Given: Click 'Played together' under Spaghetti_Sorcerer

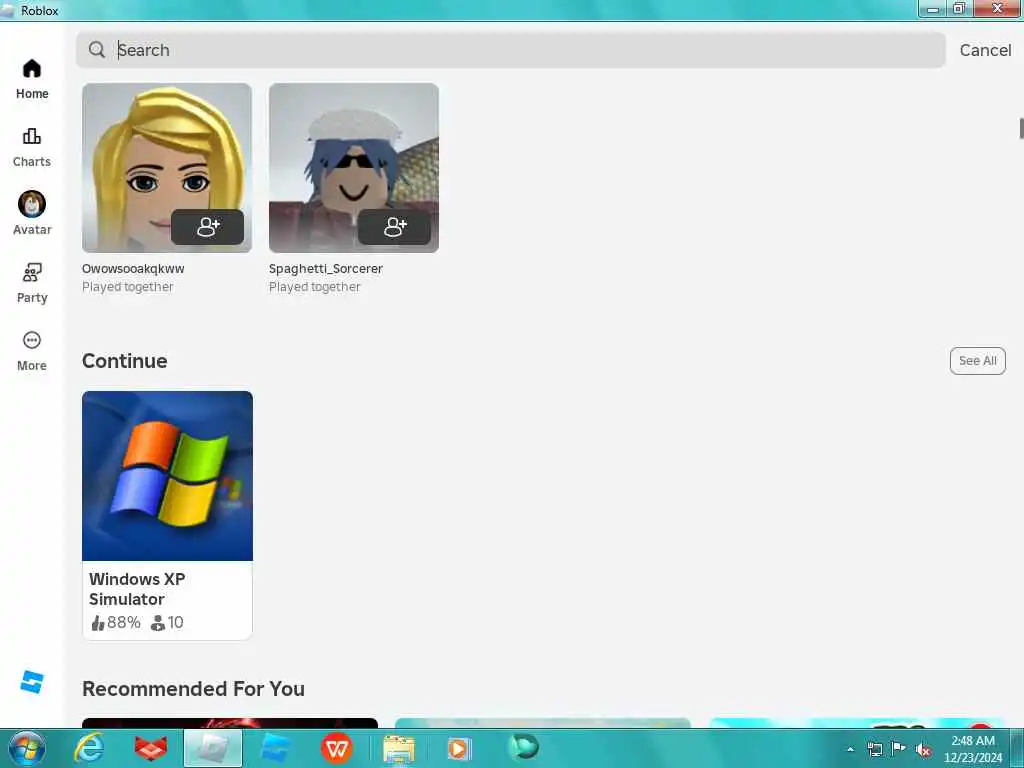Looking at the screenshot, I should [x=315, y=287].
